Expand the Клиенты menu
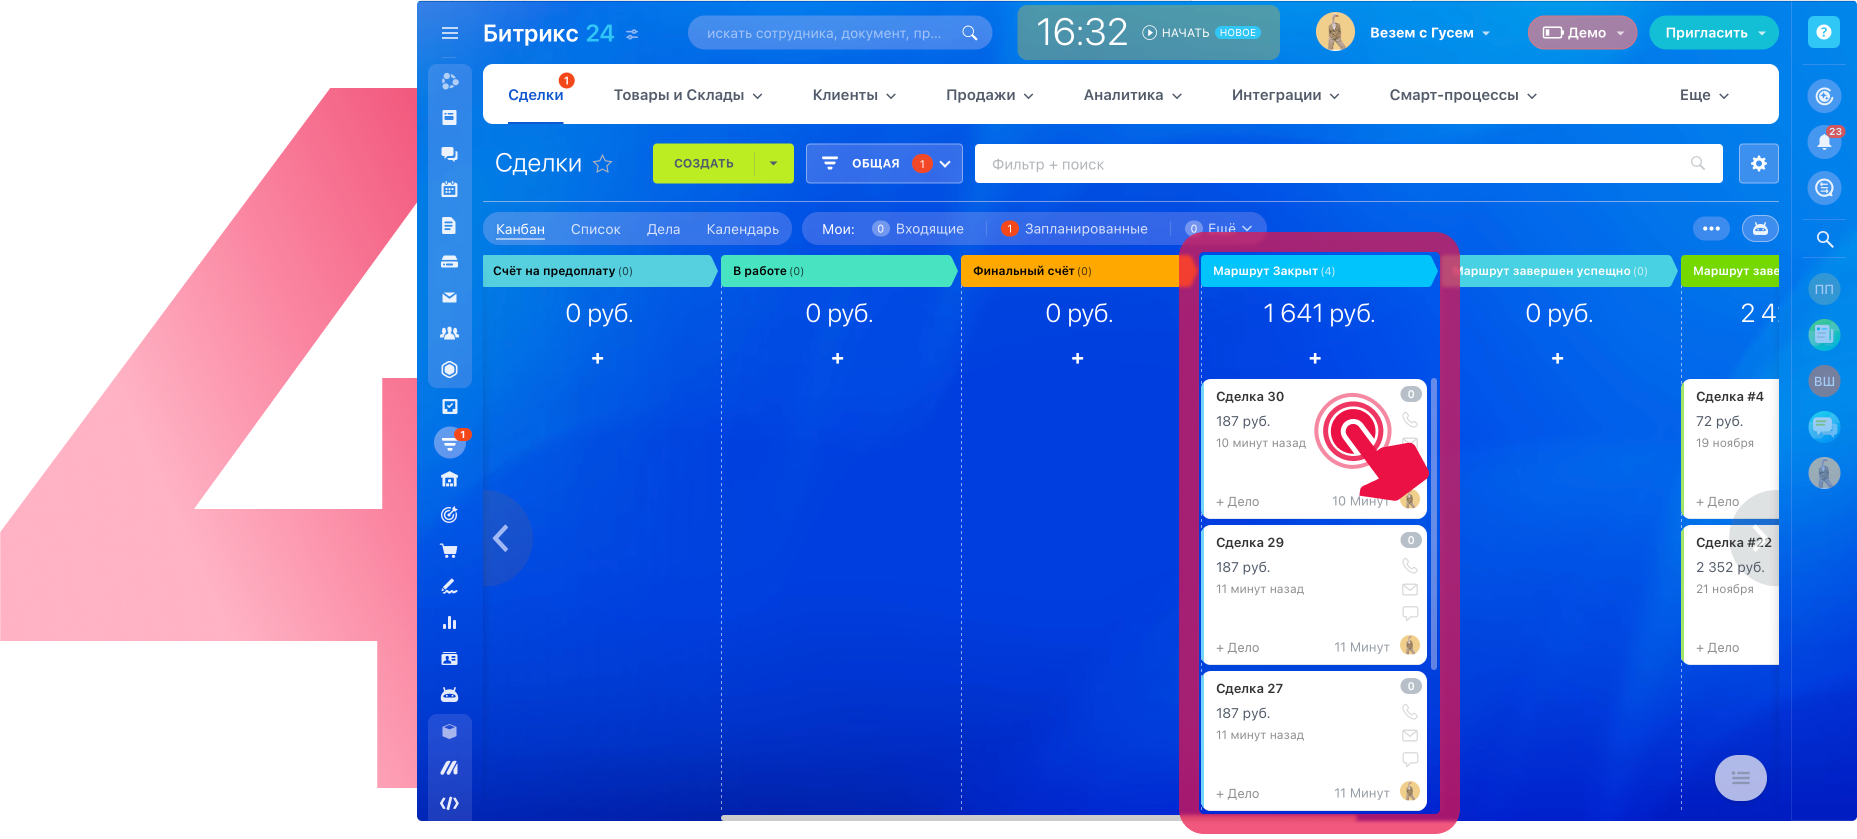 tap(854, 95)
